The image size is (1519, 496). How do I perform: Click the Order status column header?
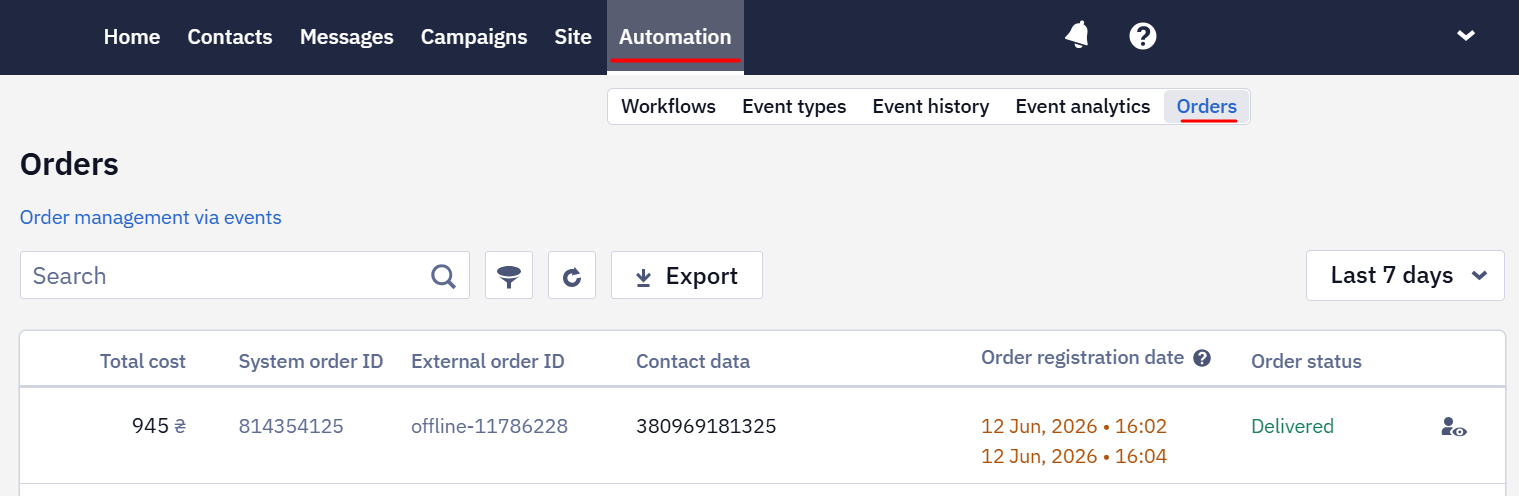pyautogui.click(x=1306, y=362)
